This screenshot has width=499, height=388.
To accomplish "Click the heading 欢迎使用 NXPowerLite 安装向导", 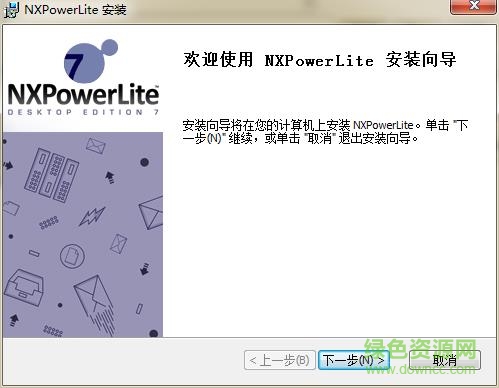I will 320,60.
